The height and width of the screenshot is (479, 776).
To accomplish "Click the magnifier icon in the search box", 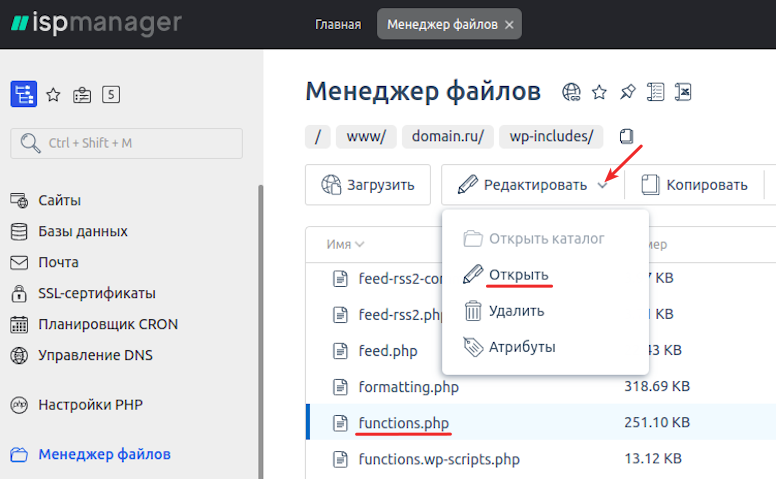I will 30,143.
